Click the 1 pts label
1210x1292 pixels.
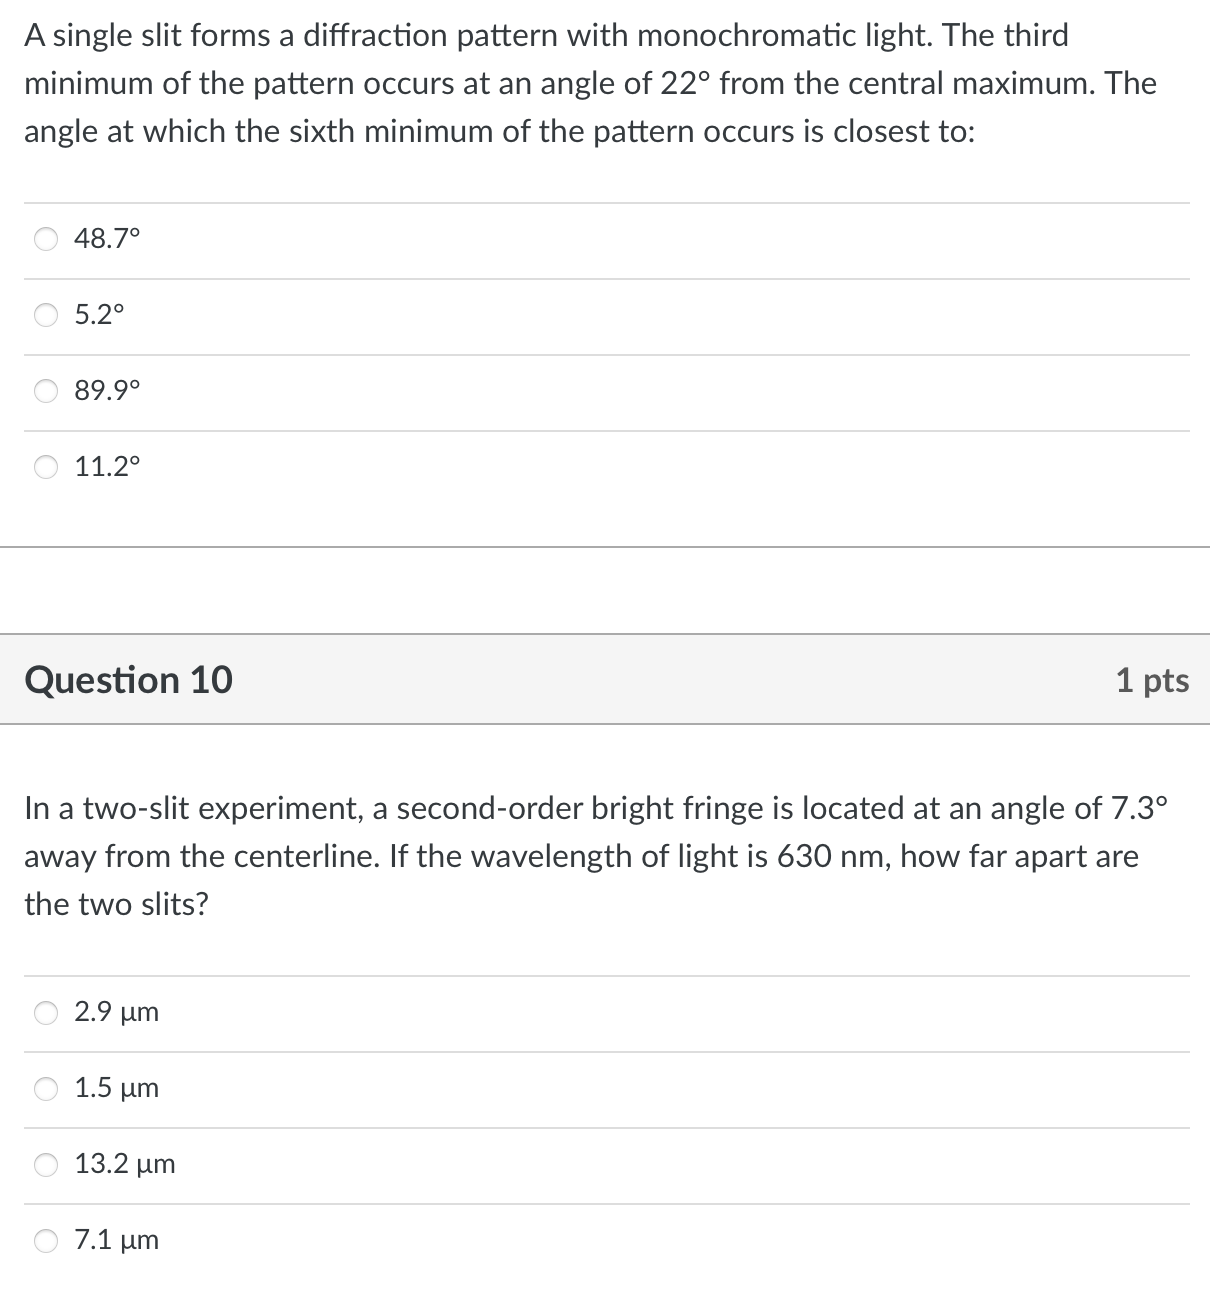[x=1155, y=680]
